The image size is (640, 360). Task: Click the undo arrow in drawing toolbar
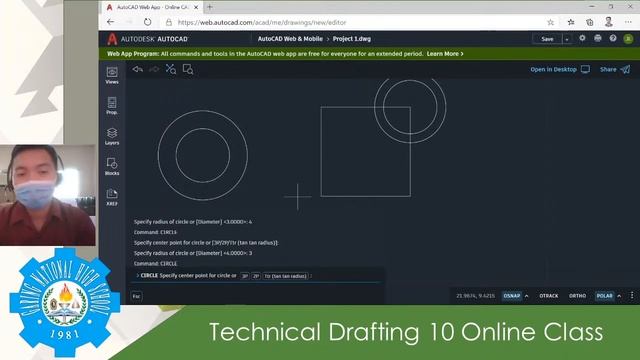pyautogui.click(x=138, y=69)
